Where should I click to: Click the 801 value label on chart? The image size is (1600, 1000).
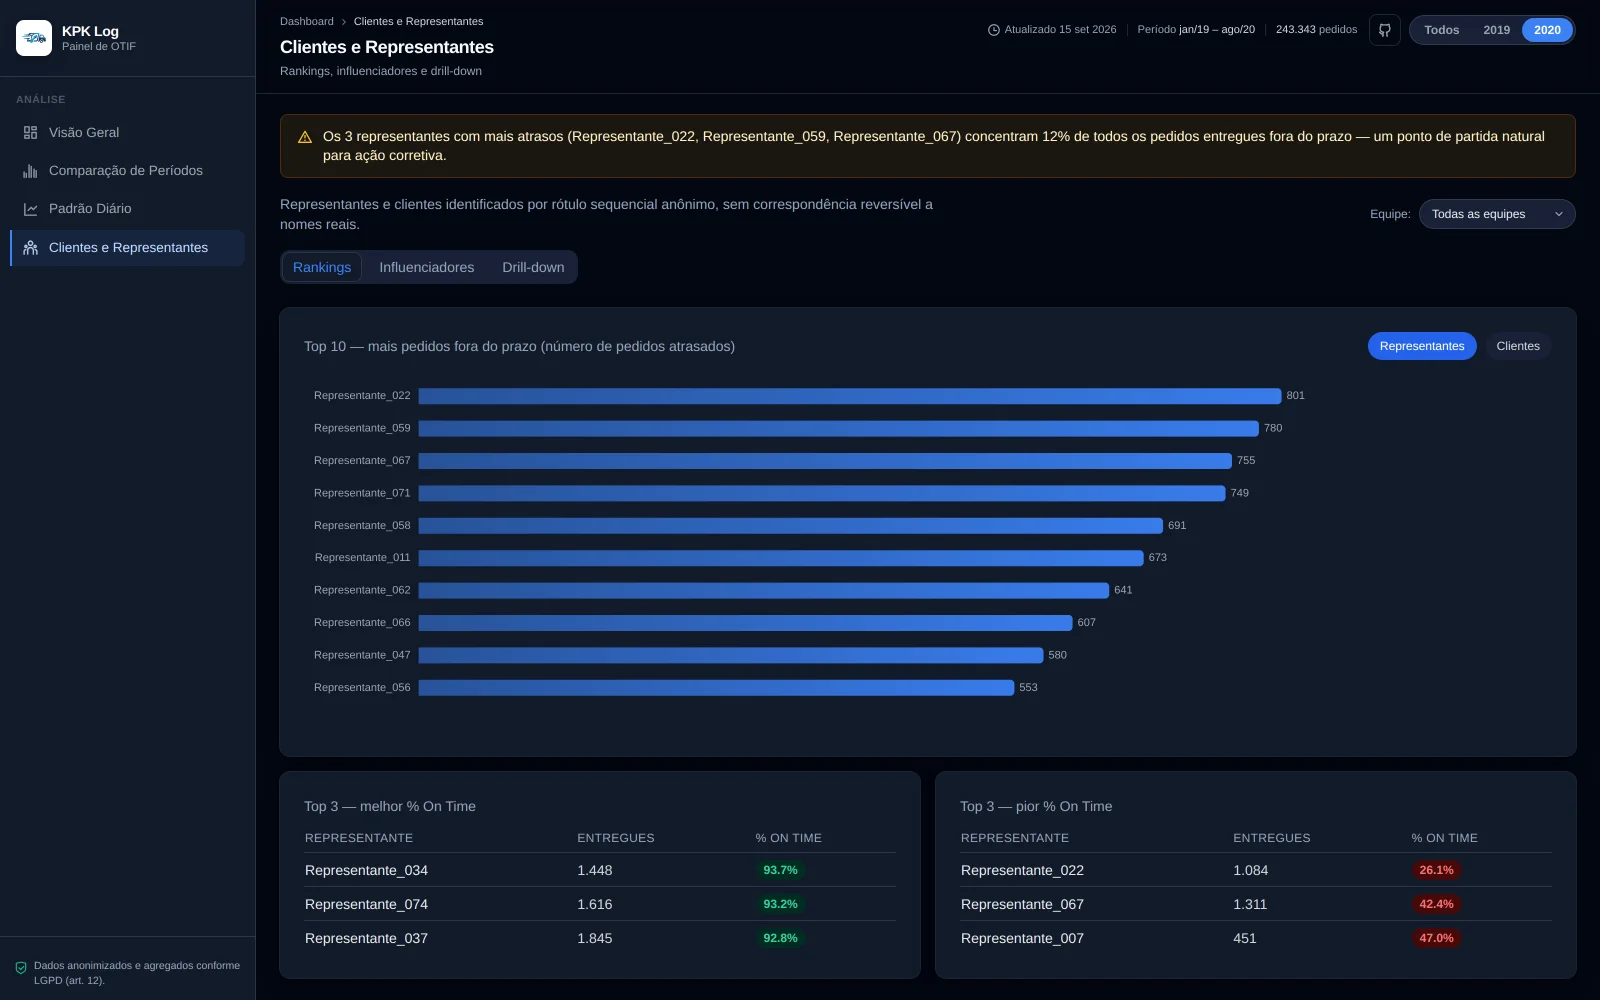[1295, 396]
